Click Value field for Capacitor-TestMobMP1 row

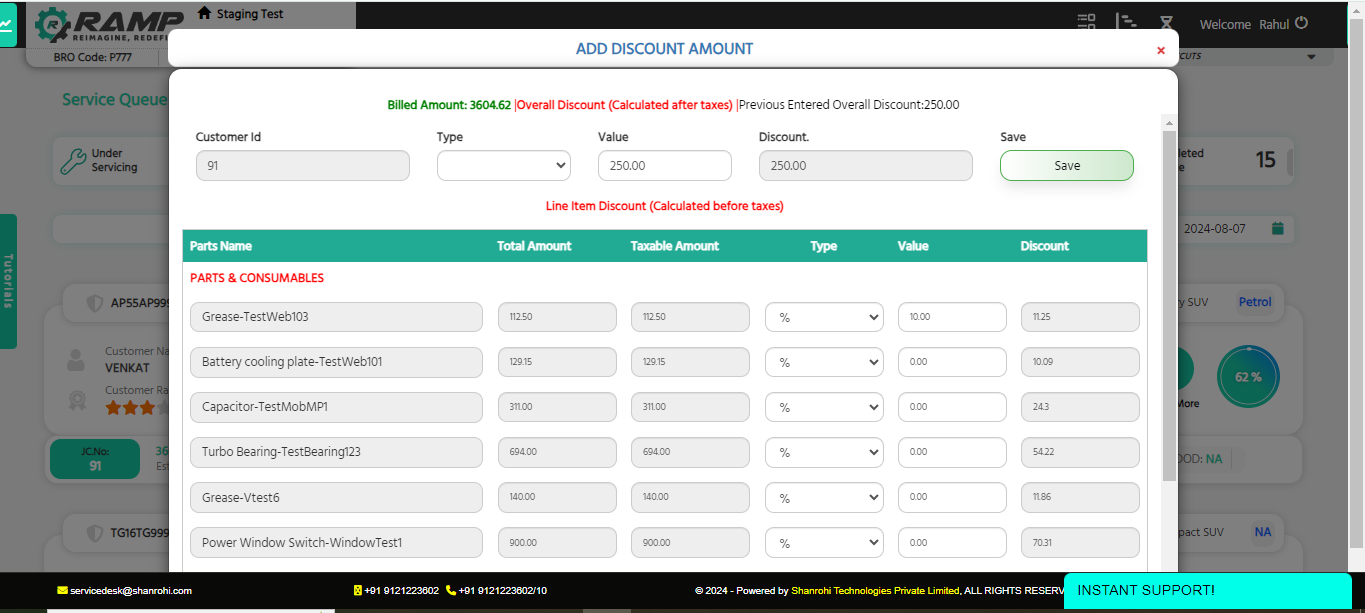click(x=951, y=407)
